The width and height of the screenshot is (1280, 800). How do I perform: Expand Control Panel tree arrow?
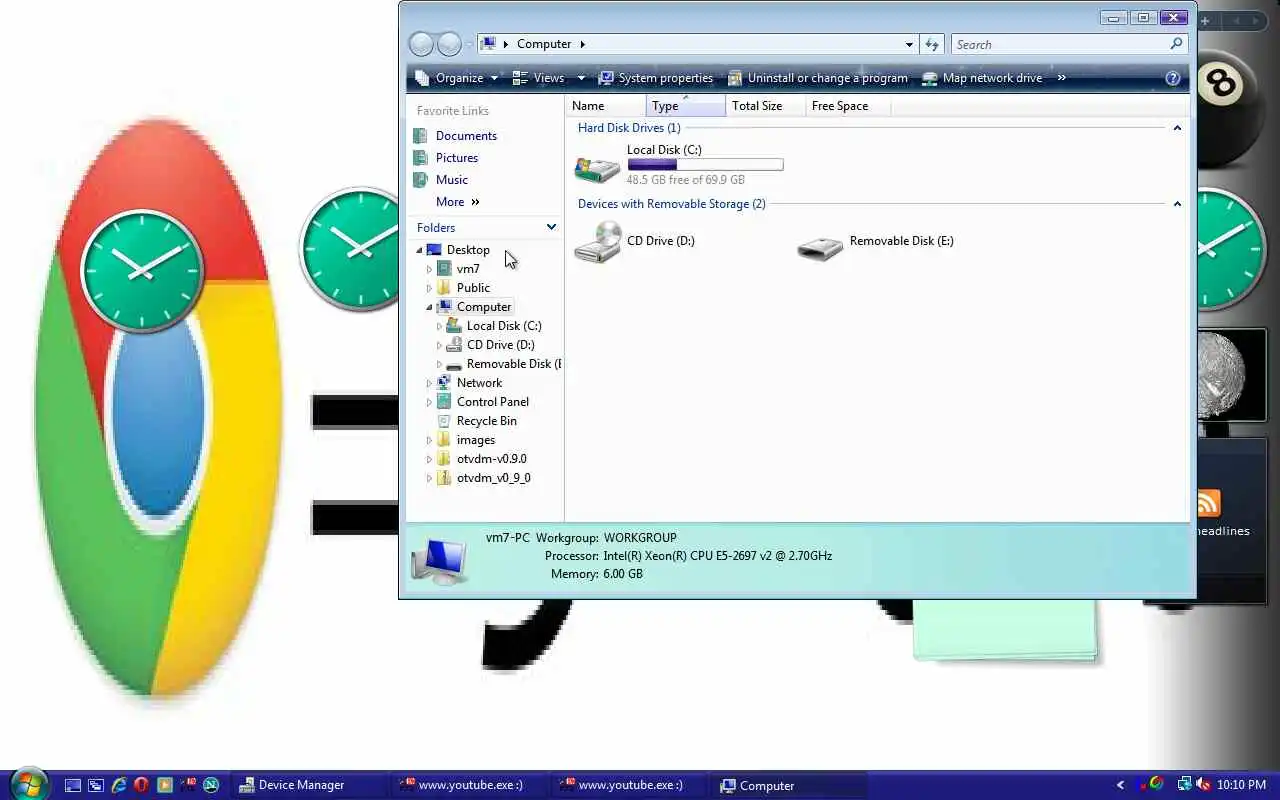coord(430,402)
